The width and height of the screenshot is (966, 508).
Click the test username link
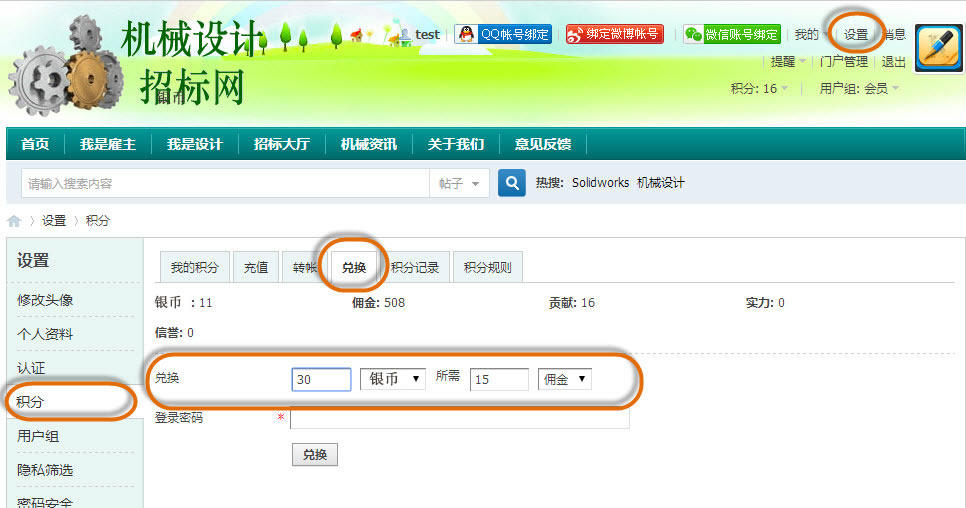tap(427, 34)
